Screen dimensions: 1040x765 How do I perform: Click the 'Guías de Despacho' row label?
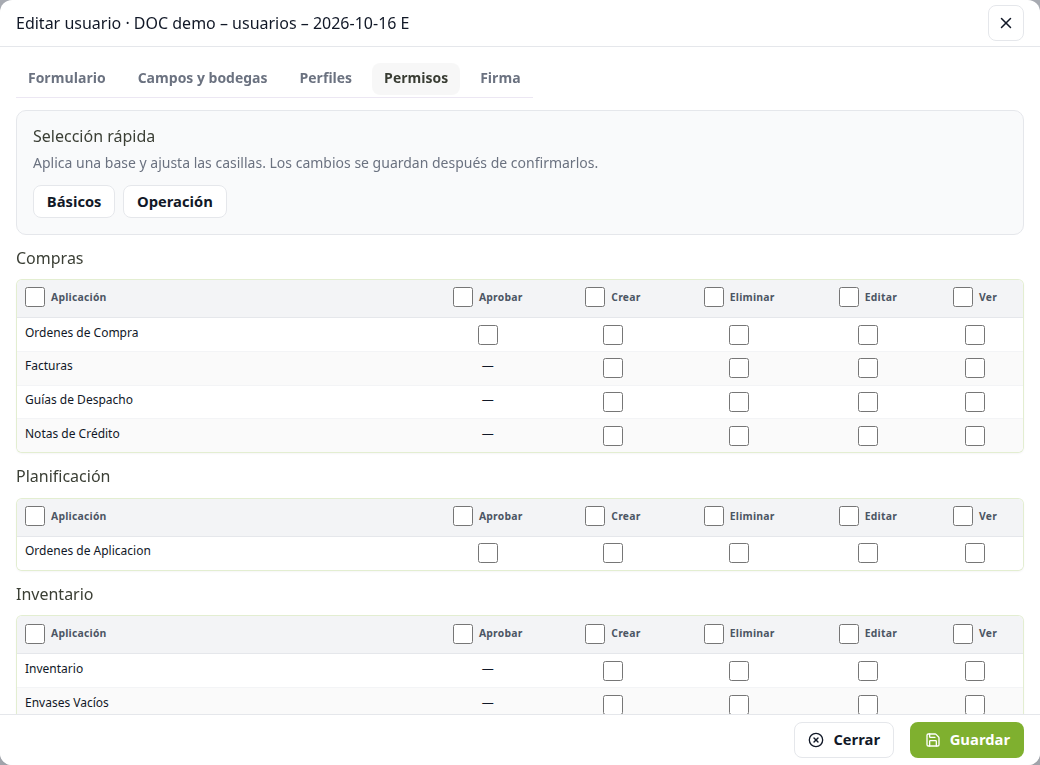tap(79, 400)
